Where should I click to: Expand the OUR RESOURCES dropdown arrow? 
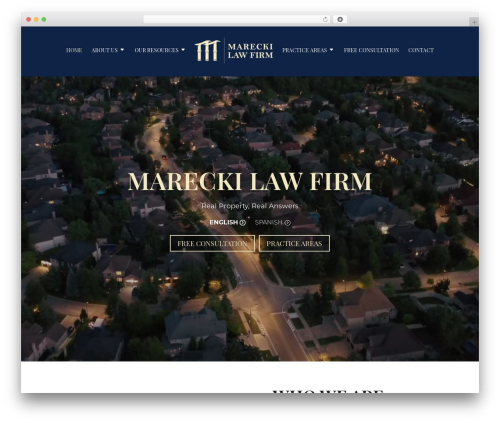[x=183, y=50]
